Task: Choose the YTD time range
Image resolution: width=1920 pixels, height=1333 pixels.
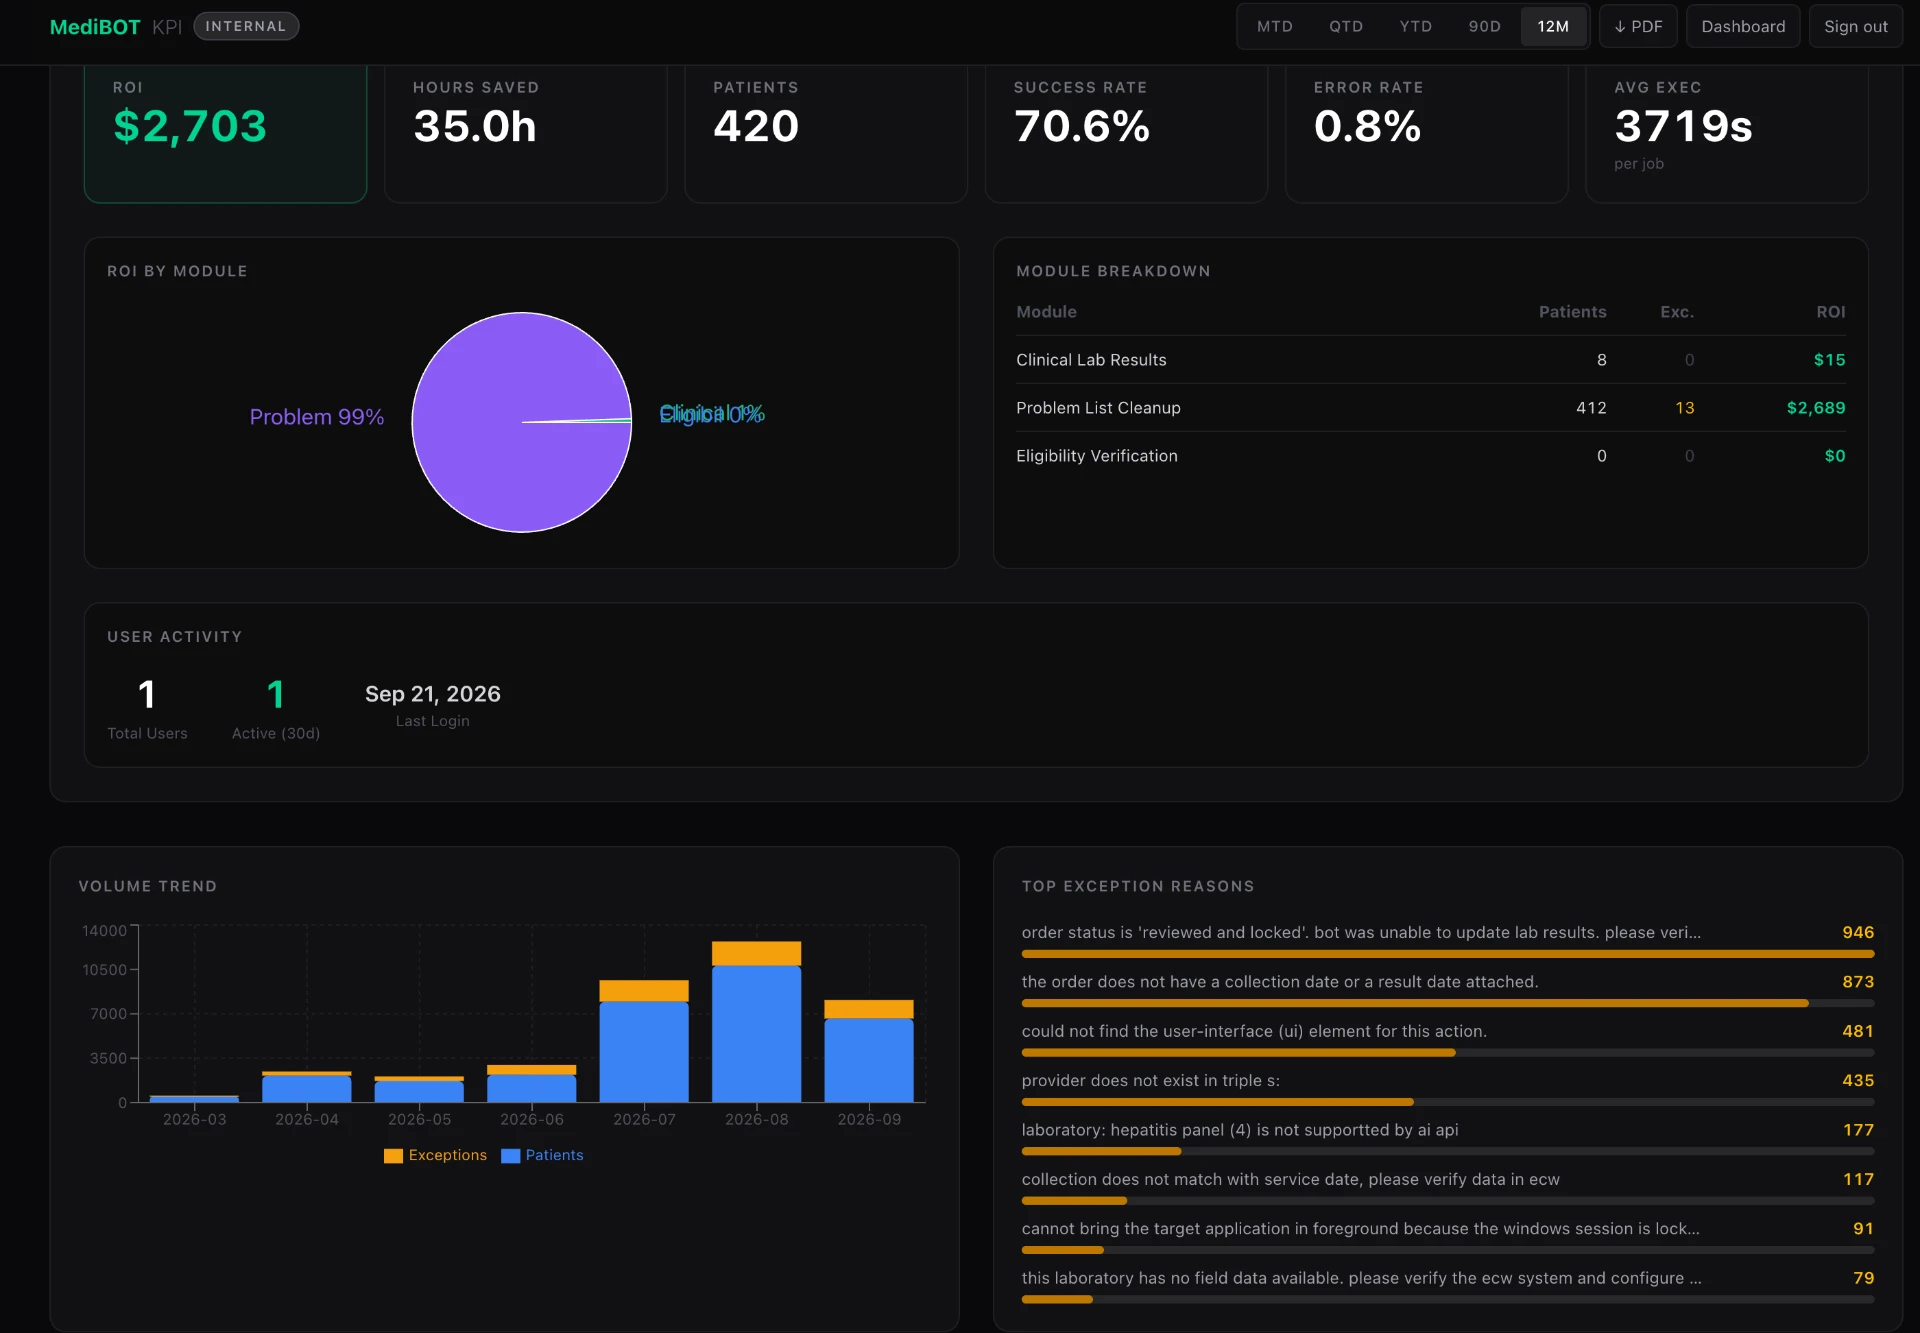Action: point(1415,27)
